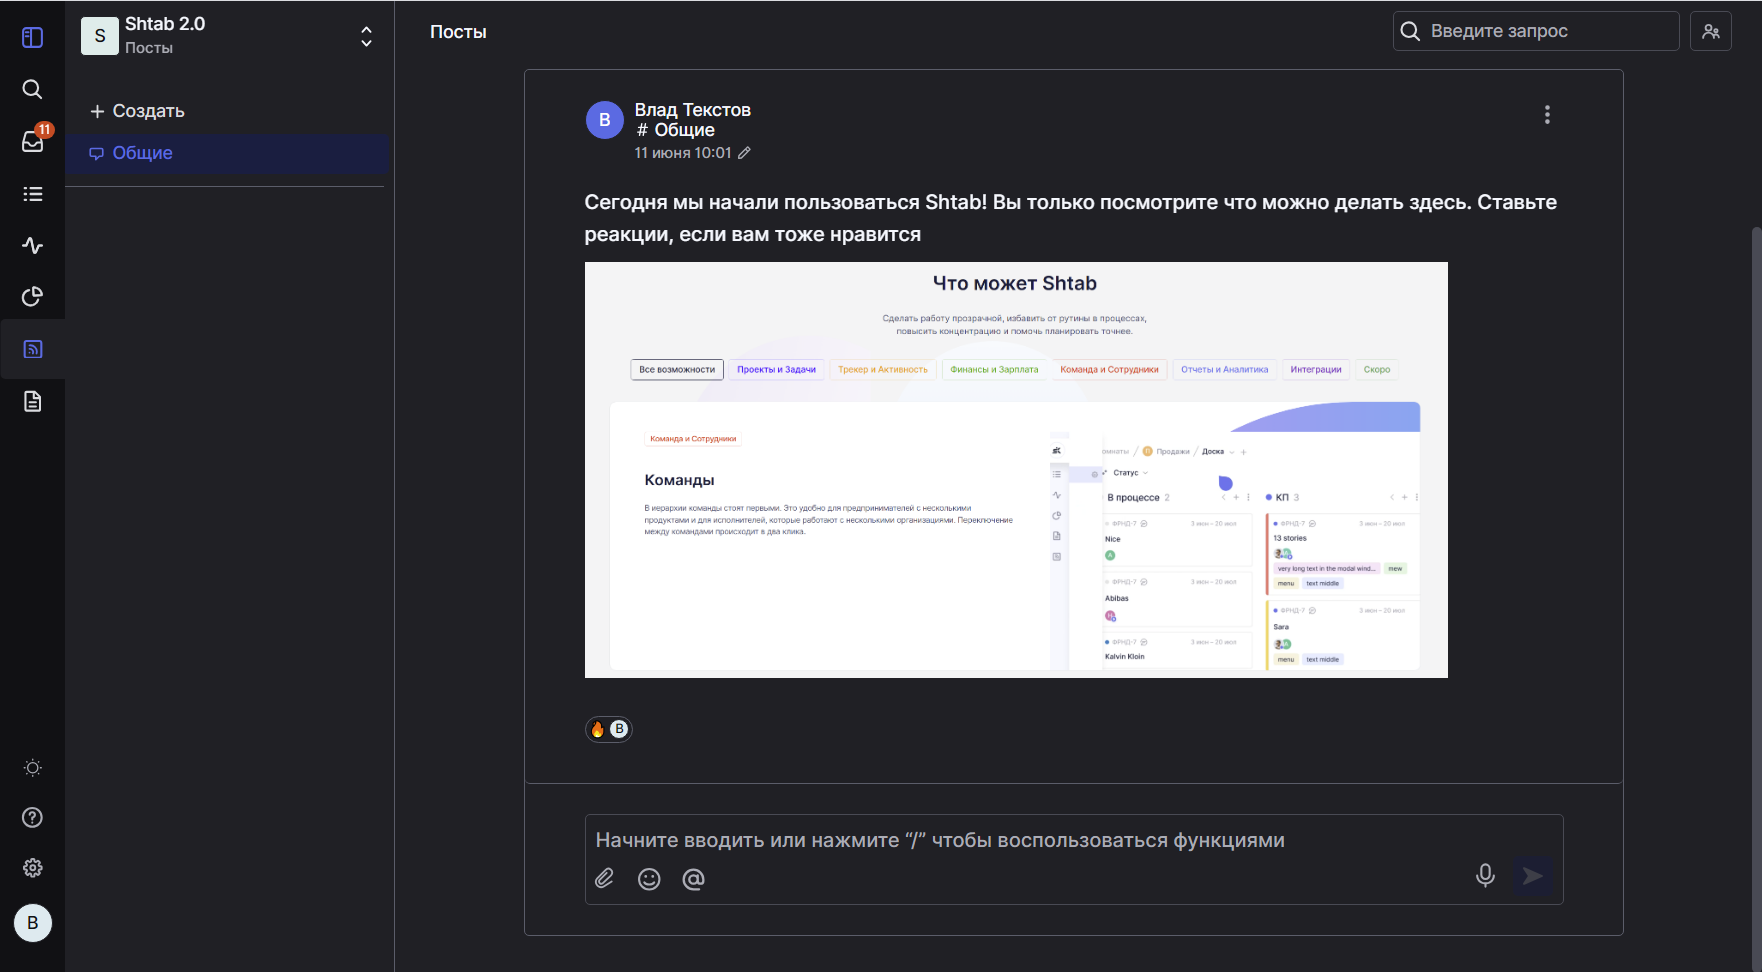Expand the Shtab 2.0 workspace switcher
Image resolution: width=1762 pixels, height=972 pixels.
click(366, 36)
